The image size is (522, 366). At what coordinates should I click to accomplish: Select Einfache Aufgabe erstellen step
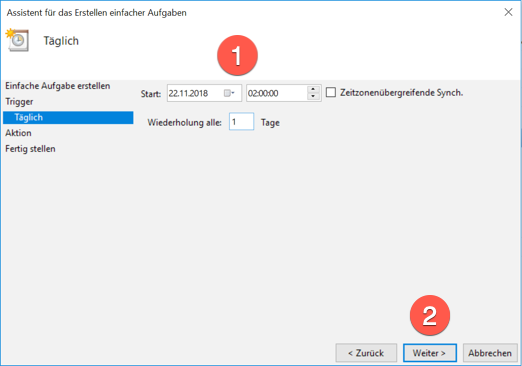click(58, 86)
